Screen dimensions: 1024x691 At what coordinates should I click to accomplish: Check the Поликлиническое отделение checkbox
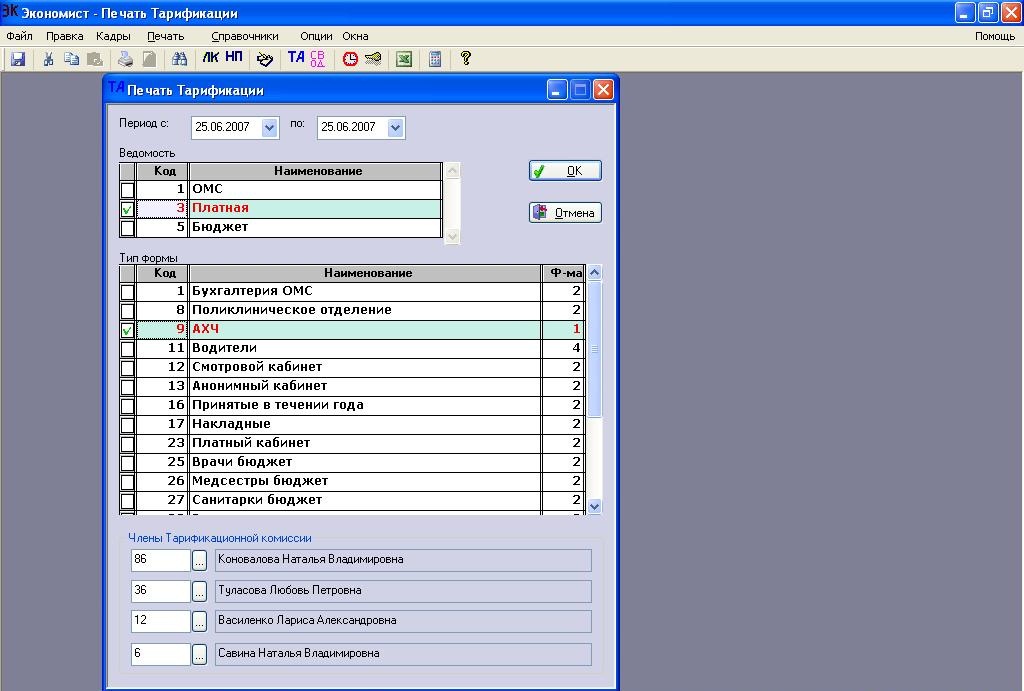tap(127, 311)
